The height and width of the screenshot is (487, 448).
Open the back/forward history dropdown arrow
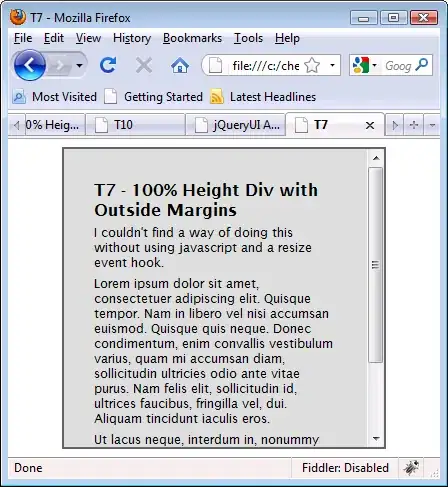[x=79, y=65]
